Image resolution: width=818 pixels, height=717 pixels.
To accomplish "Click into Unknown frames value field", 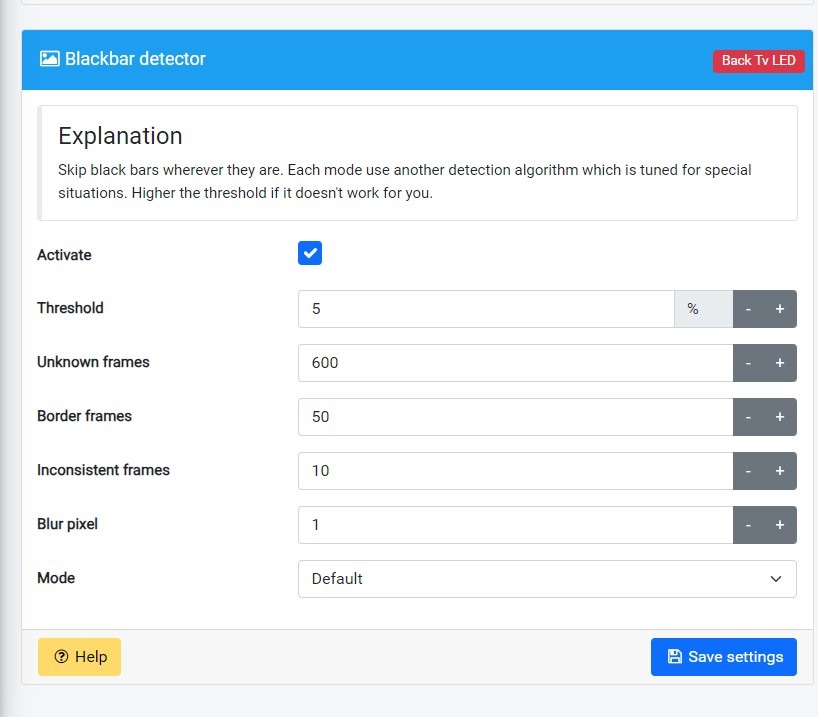I will (515, 363).
